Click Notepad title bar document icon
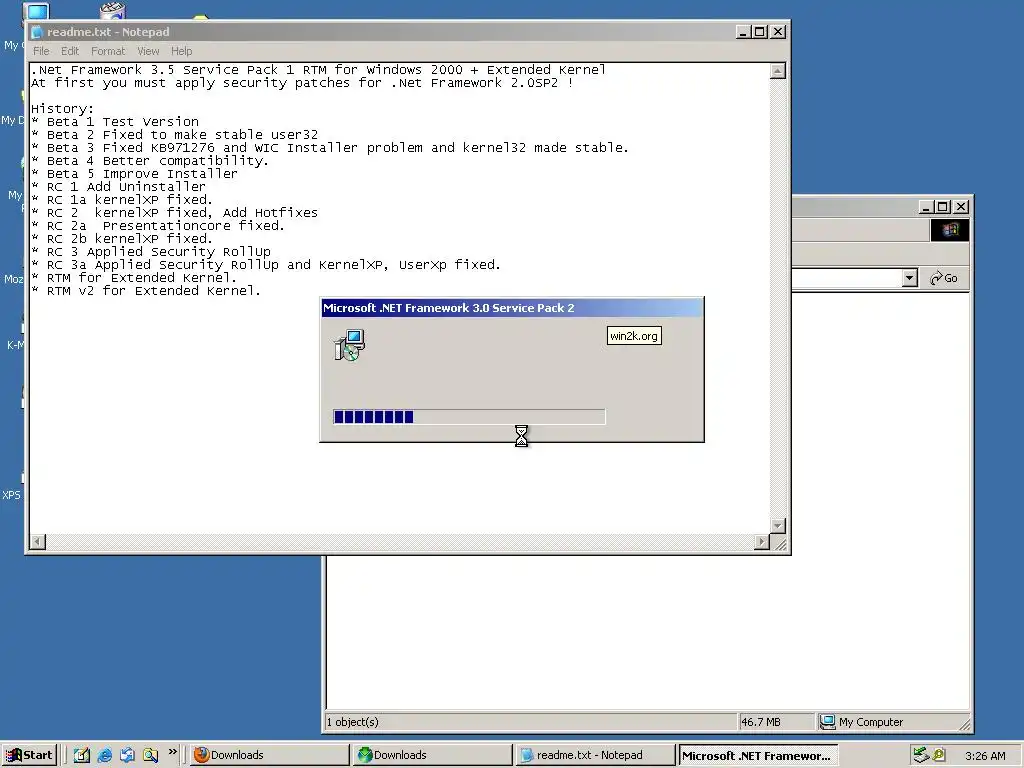The height and width of the screenshot is (768, 1024). [37, 32]
